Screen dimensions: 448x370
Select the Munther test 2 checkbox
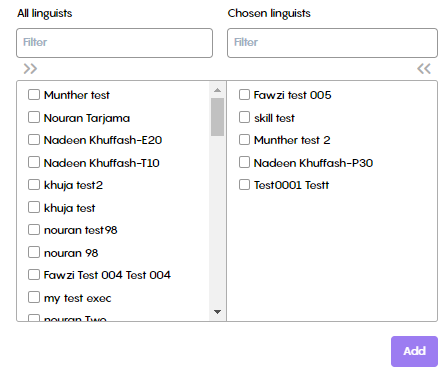pos(244,140)
